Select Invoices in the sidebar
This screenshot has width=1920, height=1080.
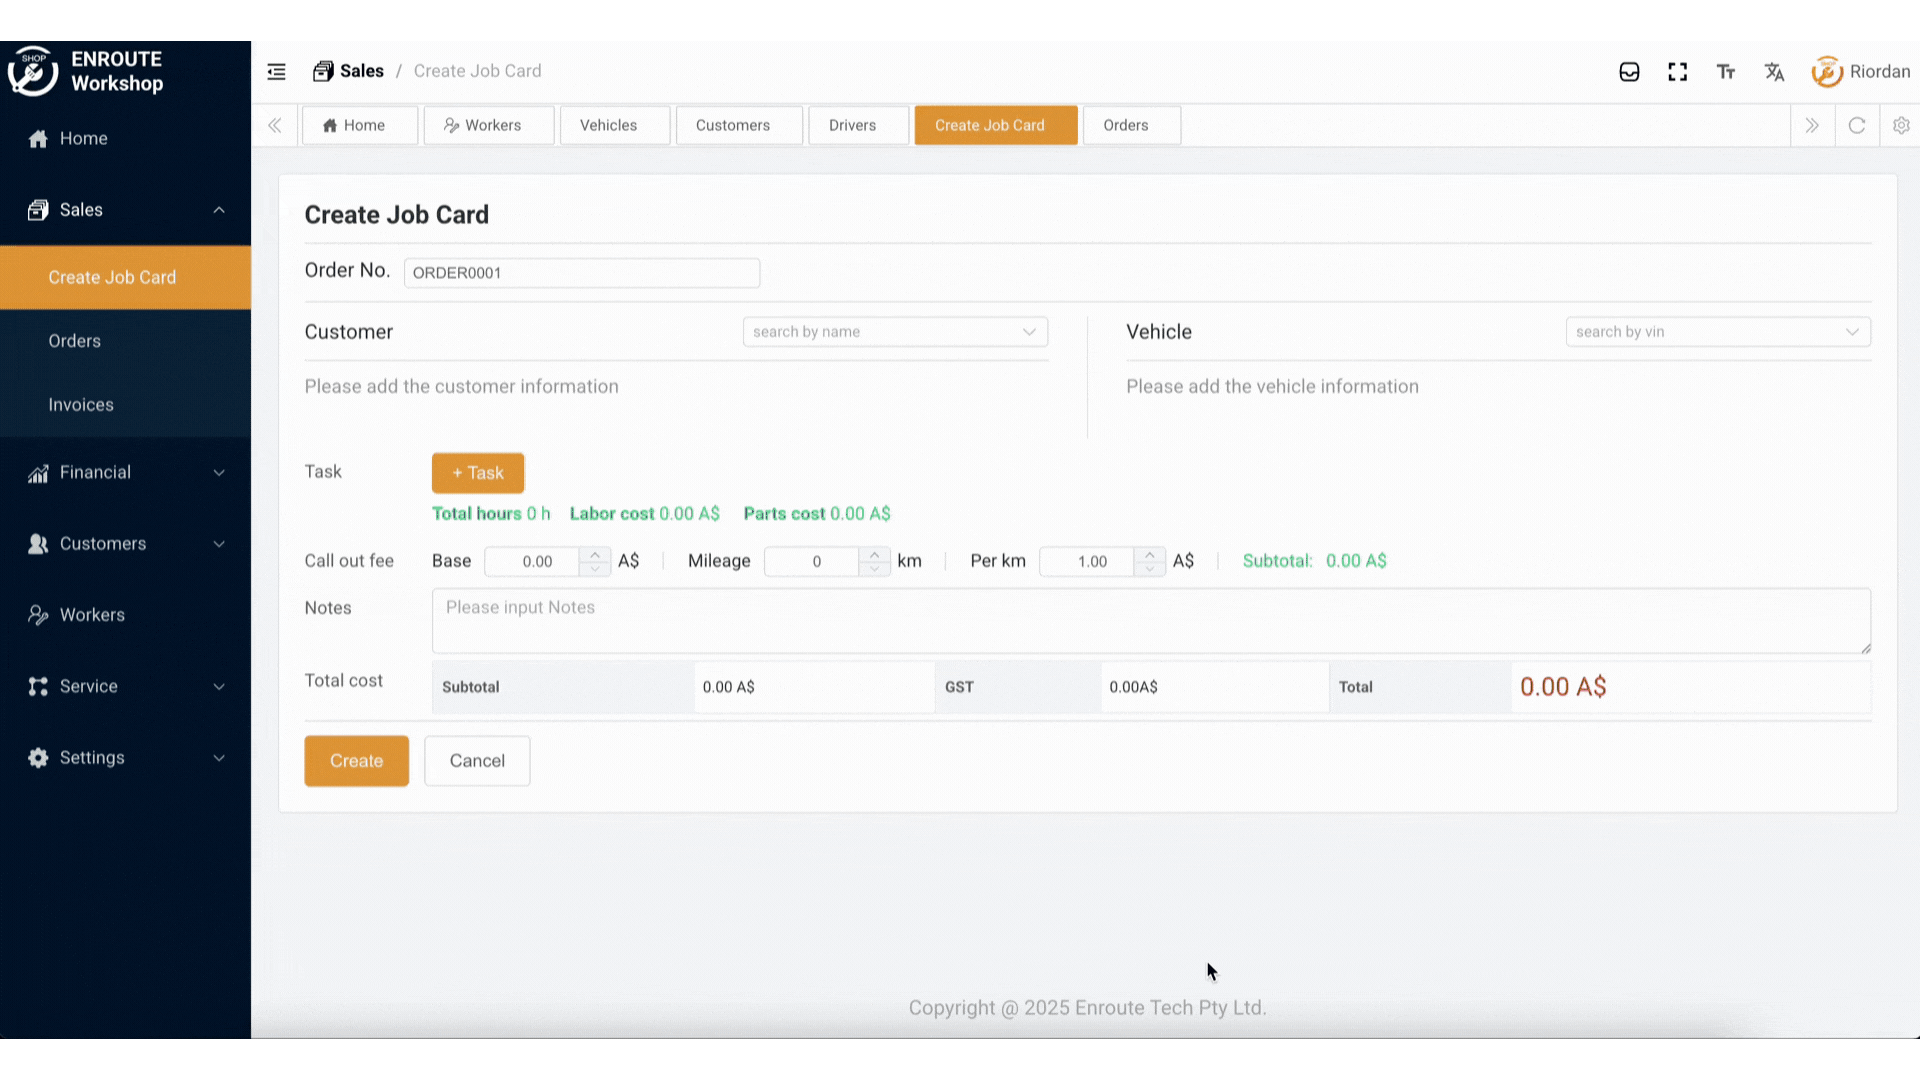[x=81, y=404]
